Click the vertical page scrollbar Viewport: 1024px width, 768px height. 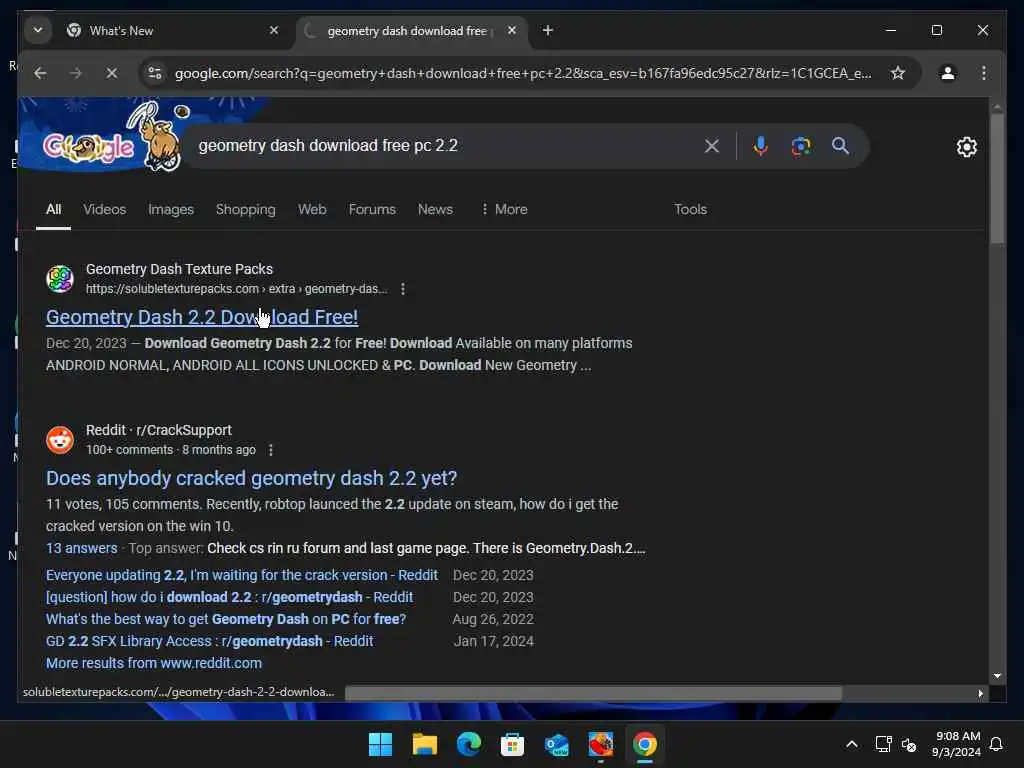(997, 180)
